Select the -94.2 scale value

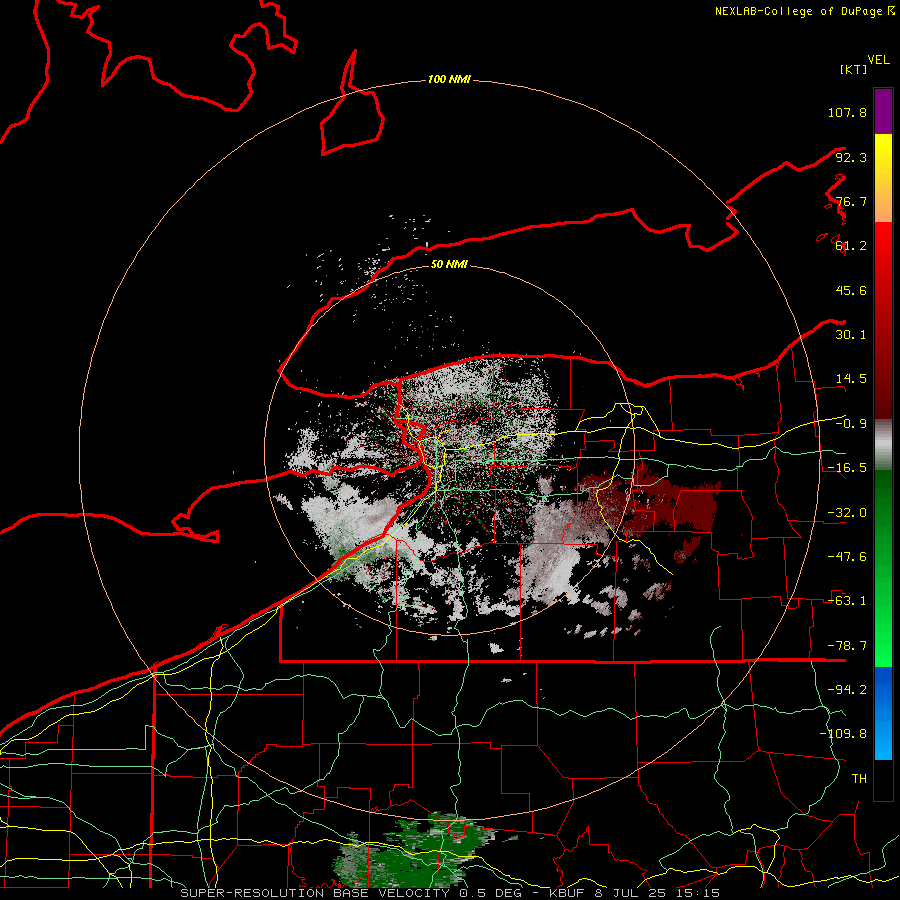847,689
